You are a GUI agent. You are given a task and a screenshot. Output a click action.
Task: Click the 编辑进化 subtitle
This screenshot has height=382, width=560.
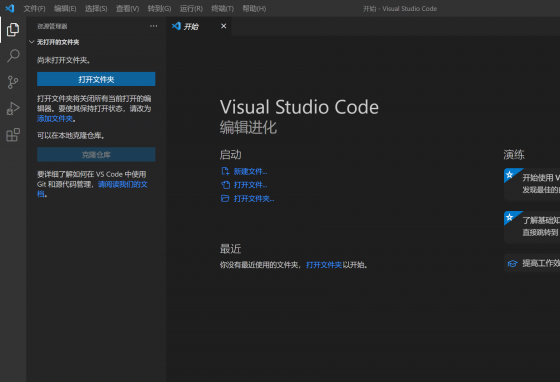(x=248, y=127)
